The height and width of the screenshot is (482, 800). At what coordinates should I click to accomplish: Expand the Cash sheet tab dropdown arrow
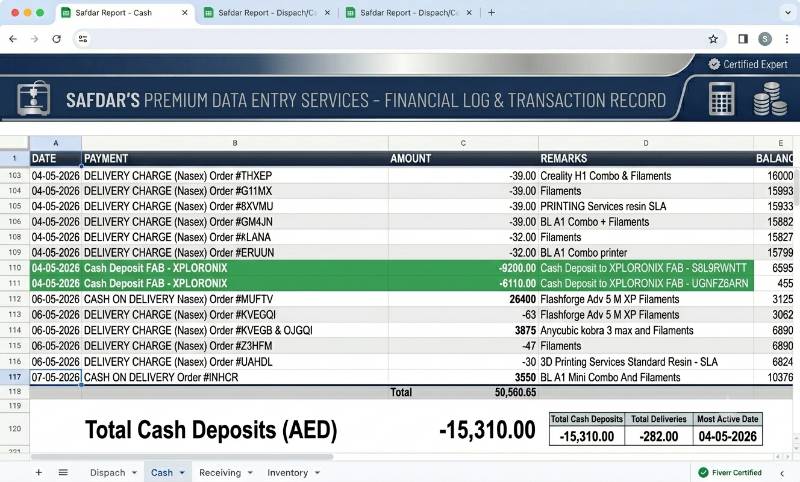[x=182, y=473]
